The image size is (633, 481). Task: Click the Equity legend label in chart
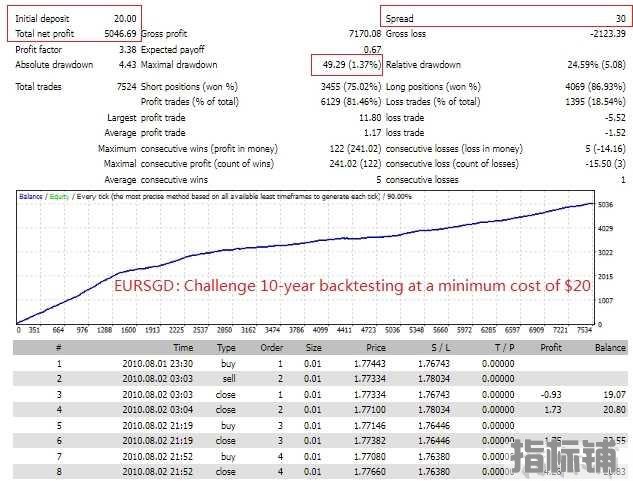(59, 197)
